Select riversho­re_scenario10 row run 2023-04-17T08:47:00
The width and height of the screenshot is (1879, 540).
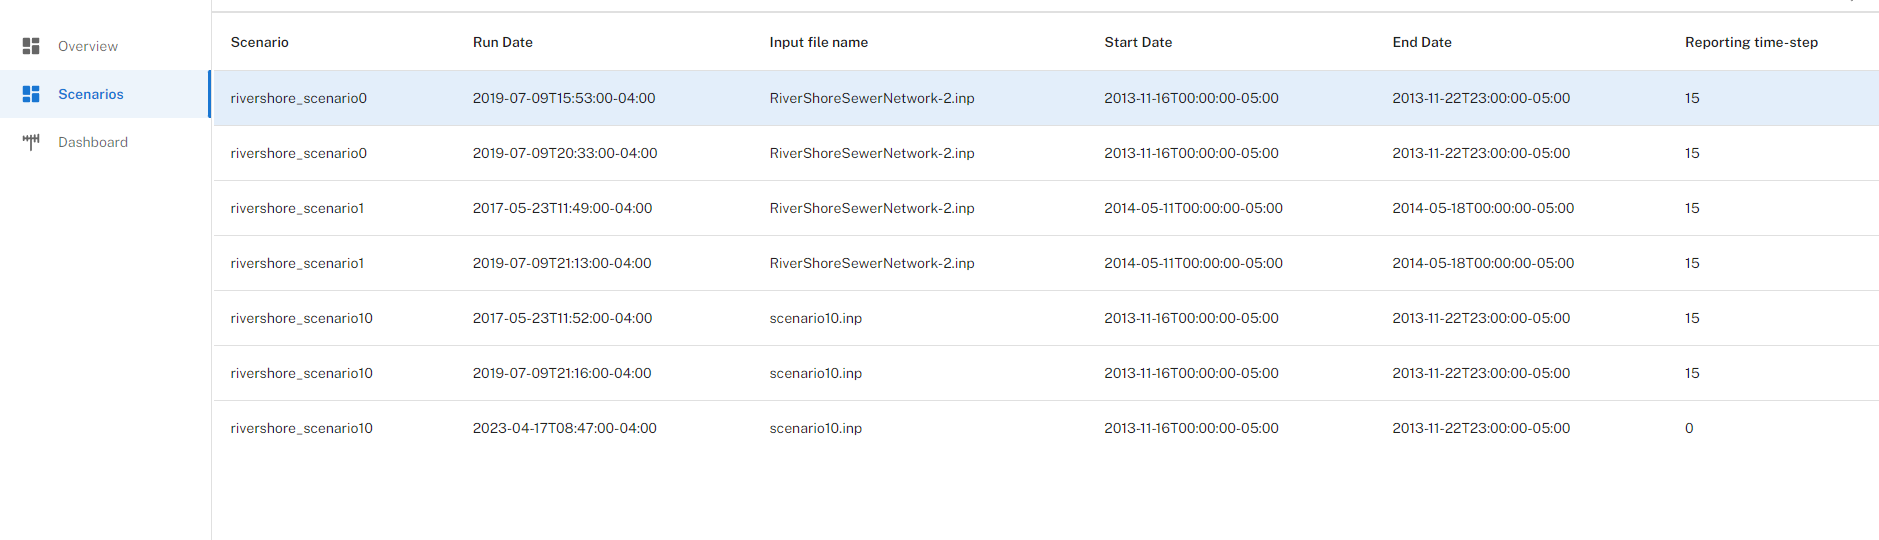pyautogui.click(x=1046, y=428)
